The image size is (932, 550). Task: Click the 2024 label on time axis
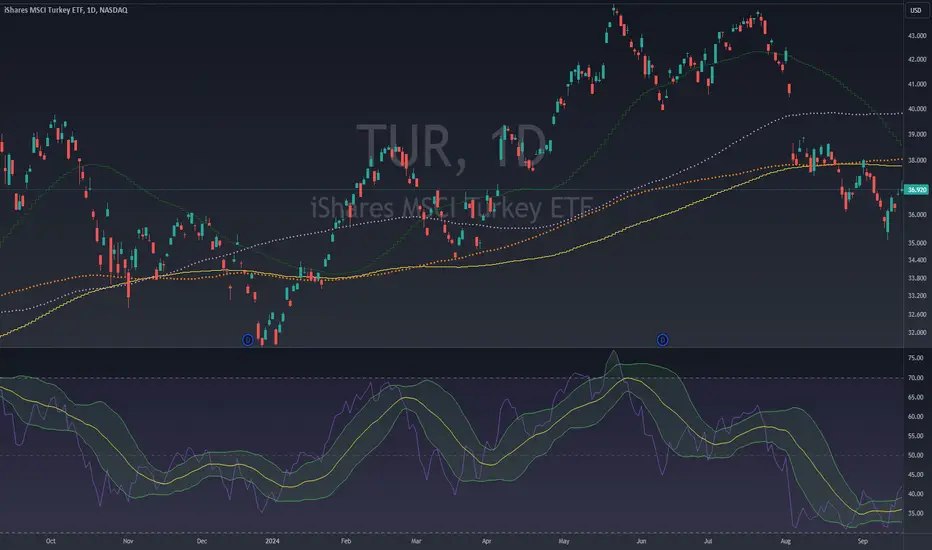(272, 541)
